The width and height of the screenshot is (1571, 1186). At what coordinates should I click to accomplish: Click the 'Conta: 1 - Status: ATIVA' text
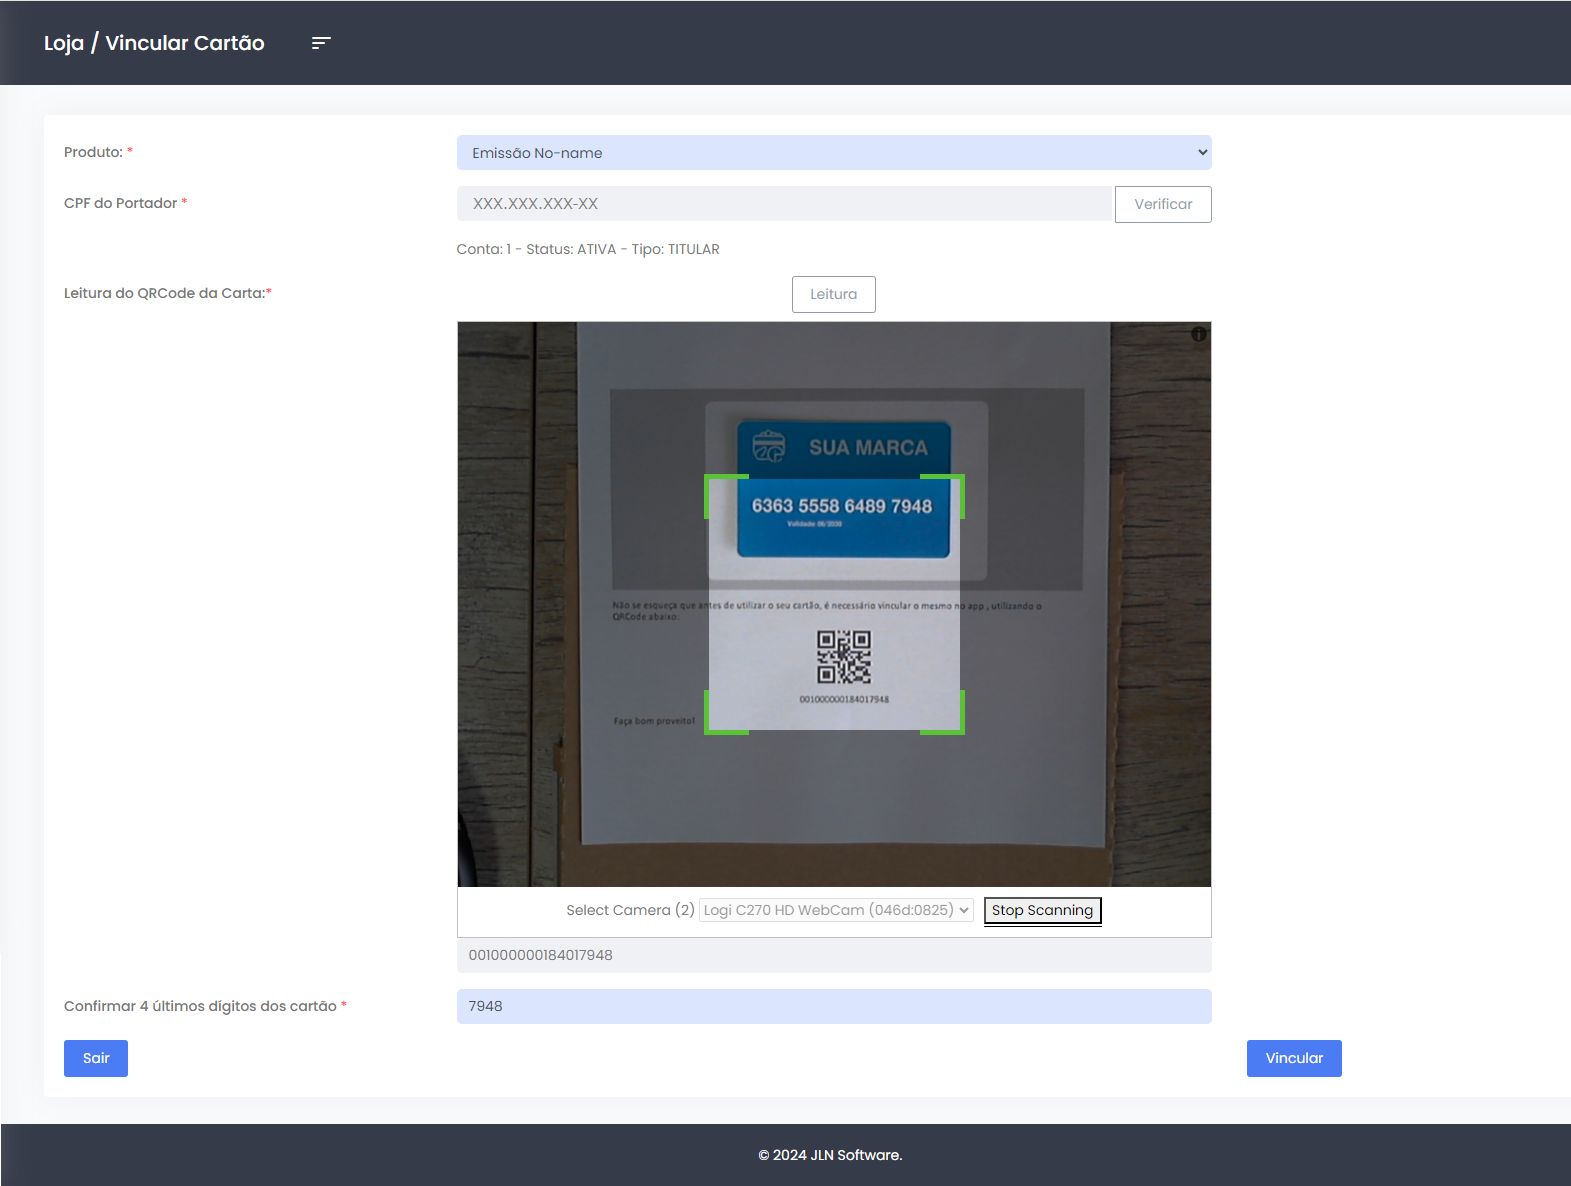click(588, 249)
